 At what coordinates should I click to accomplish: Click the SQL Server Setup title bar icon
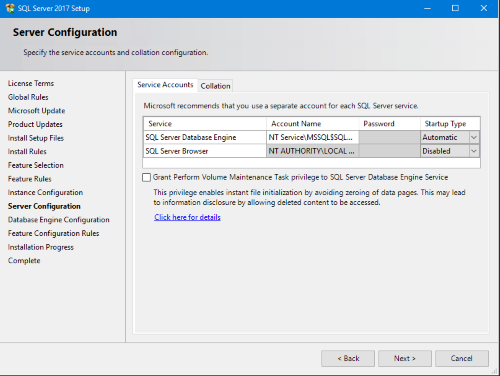click(x=10, y=8)
